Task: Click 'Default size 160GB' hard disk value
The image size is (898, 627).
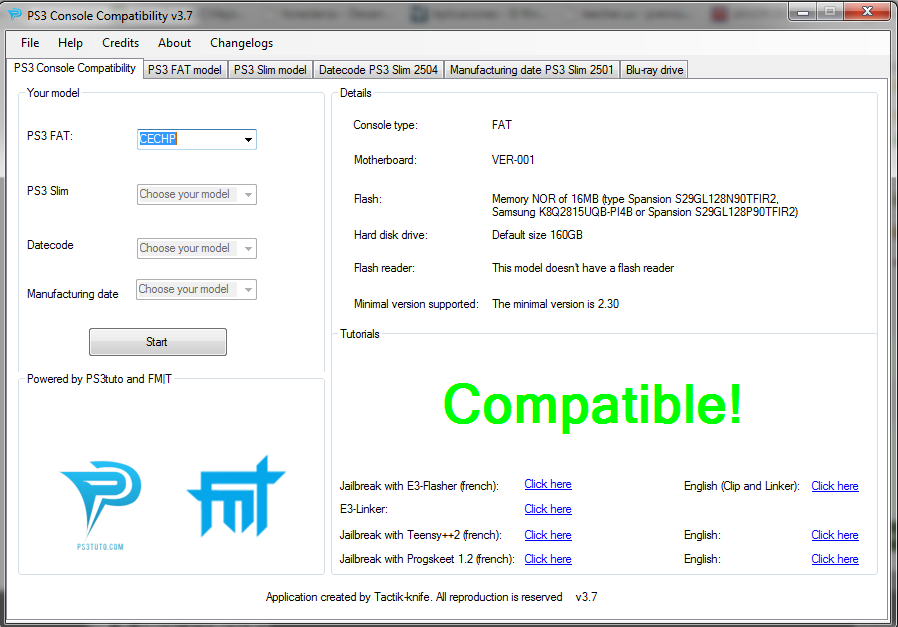Action: [537, 235]
